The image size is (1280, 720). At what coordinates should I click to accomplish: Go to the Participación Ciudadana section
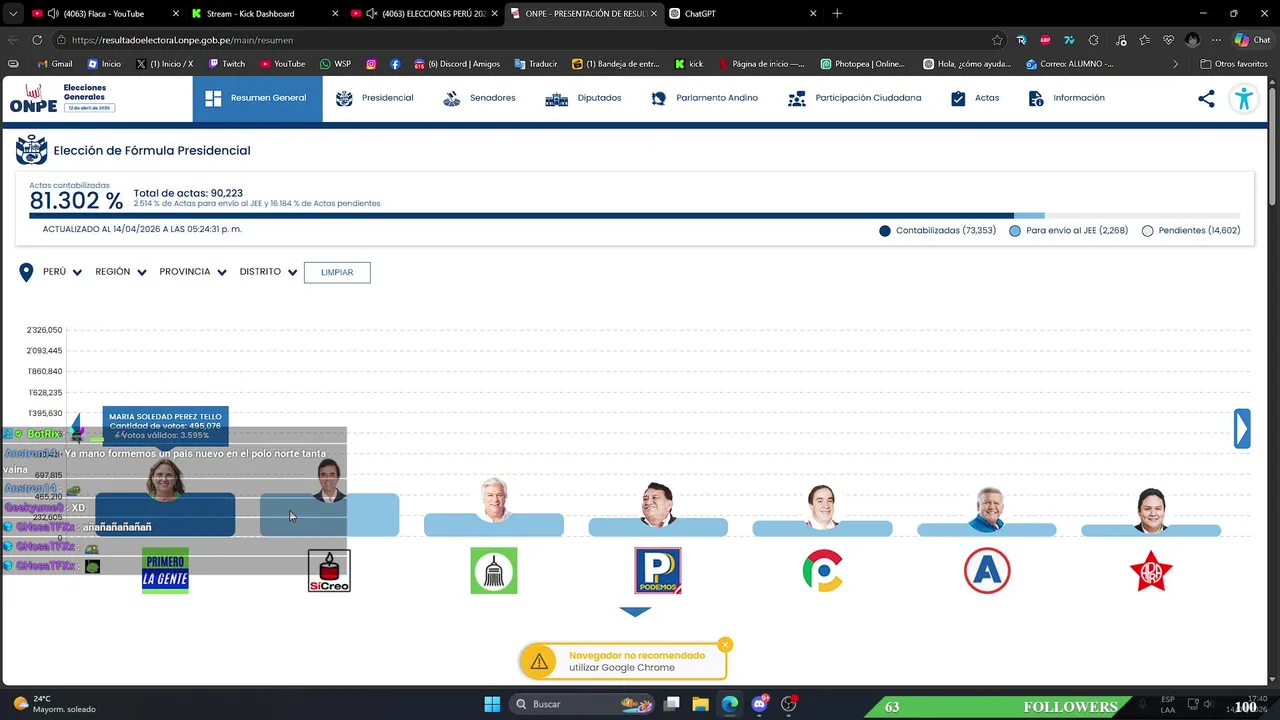point(855,98)
